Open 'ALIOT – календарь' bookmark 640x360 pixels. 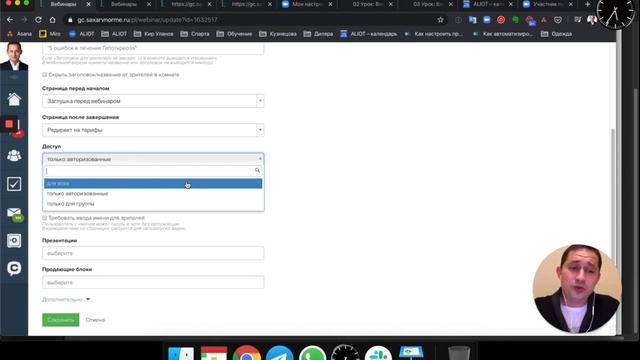pyautogui.click(x=369, y=34)
